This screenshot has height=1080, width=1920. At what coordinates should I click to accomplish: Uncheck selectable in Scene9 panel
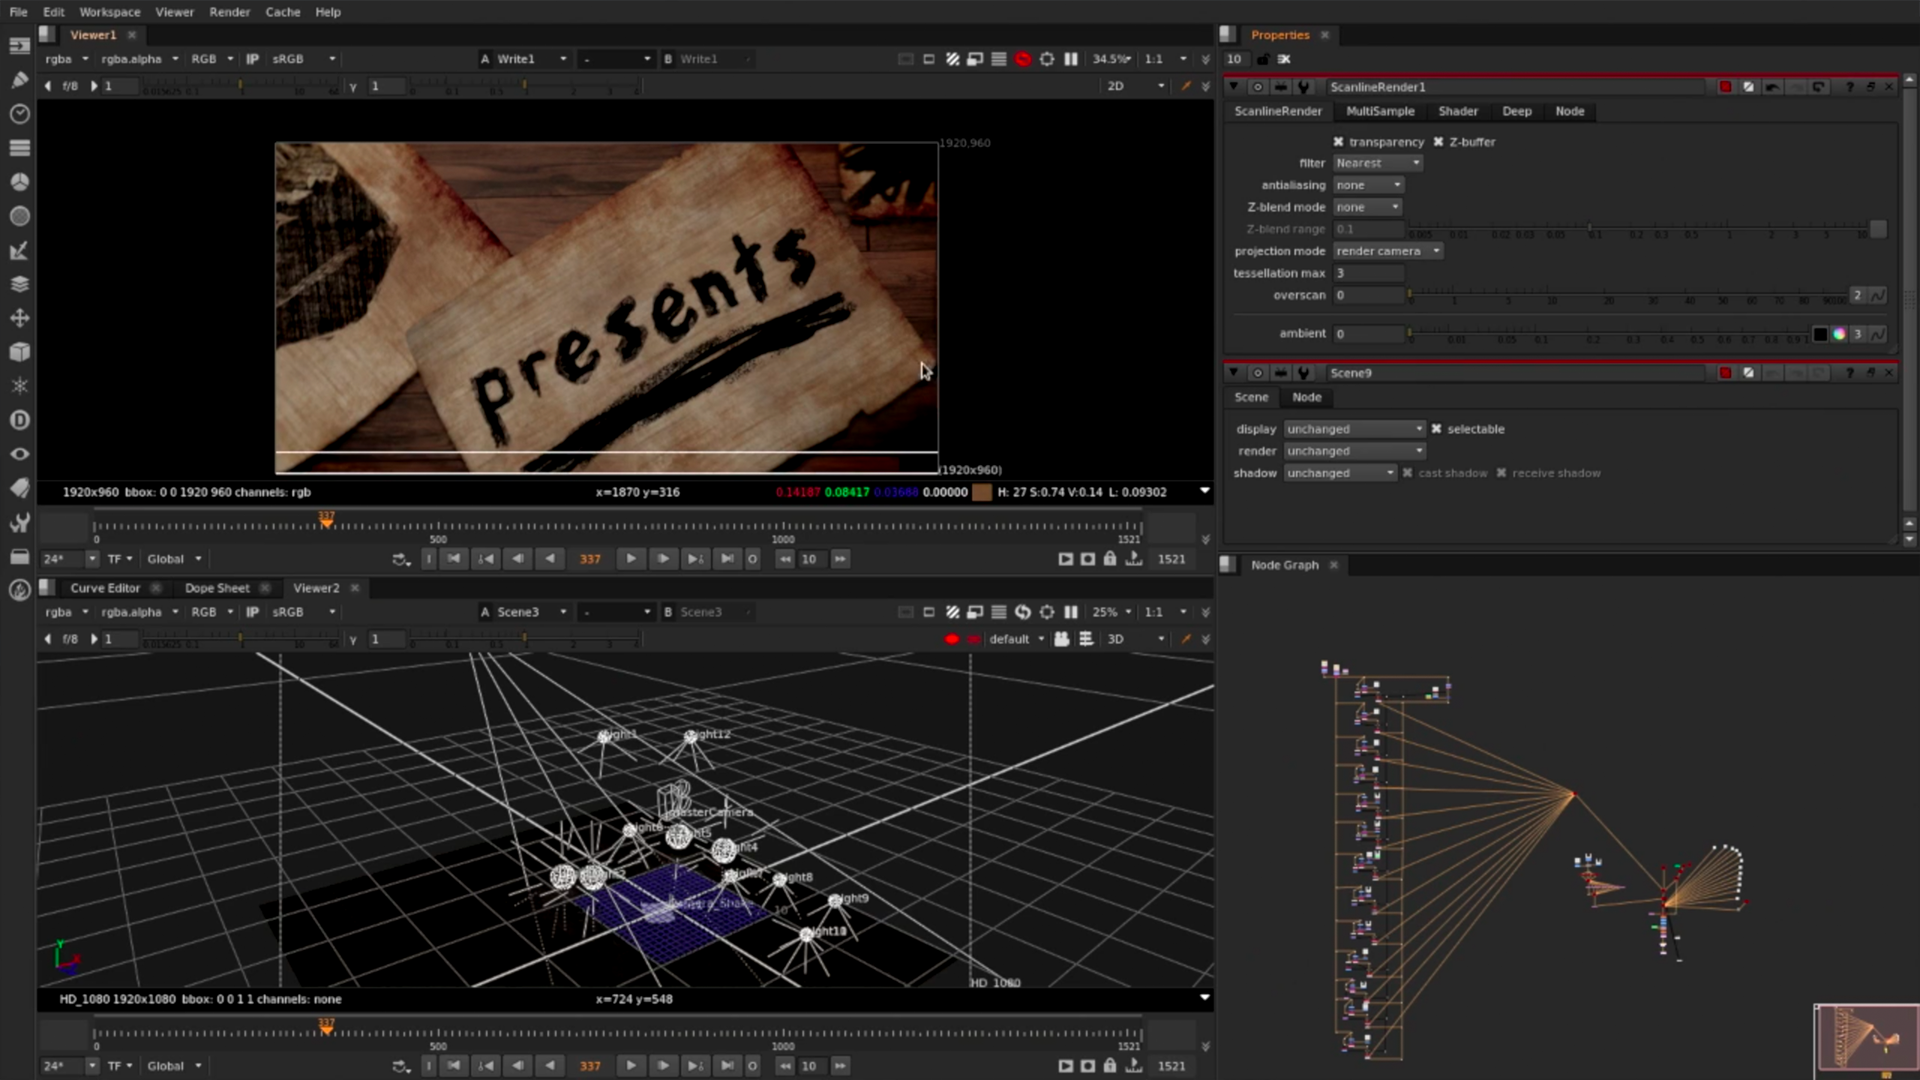pos(1437,428)
